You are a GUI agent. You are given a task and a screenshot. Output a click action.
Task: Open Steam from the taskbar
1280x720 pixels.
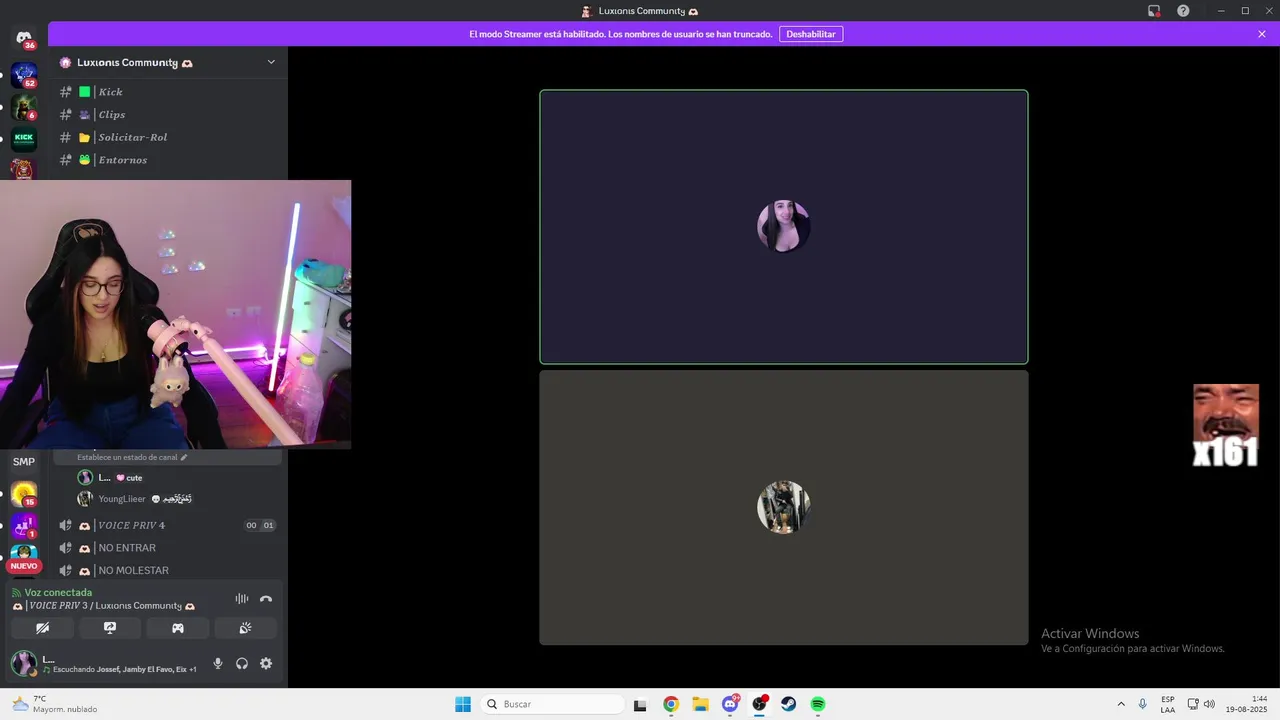(789, 704)
